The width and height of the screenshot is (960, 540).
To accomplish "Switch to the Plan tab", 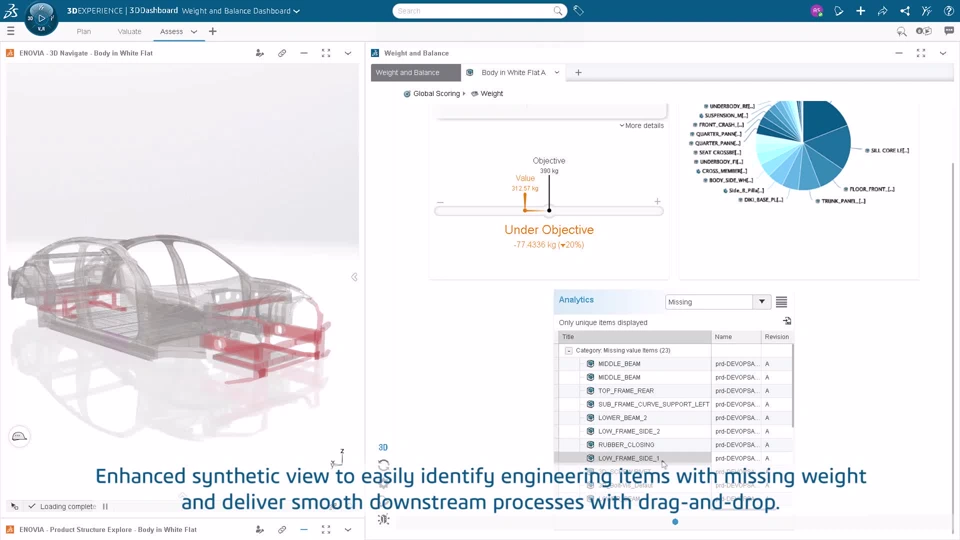I will click(x=84, y=31).
